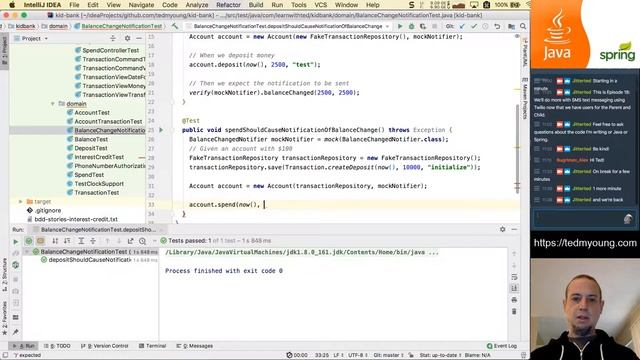Click Git commit checkmark icon
The height and width of the screenshot is (360, 640).
click(474, 26)
